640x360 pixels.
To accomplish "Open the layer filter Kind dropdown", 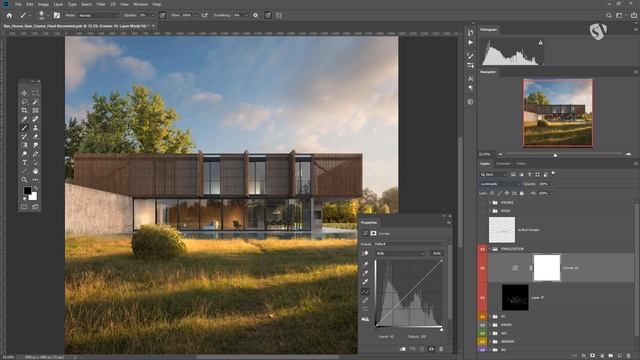I will coord(493,174).
